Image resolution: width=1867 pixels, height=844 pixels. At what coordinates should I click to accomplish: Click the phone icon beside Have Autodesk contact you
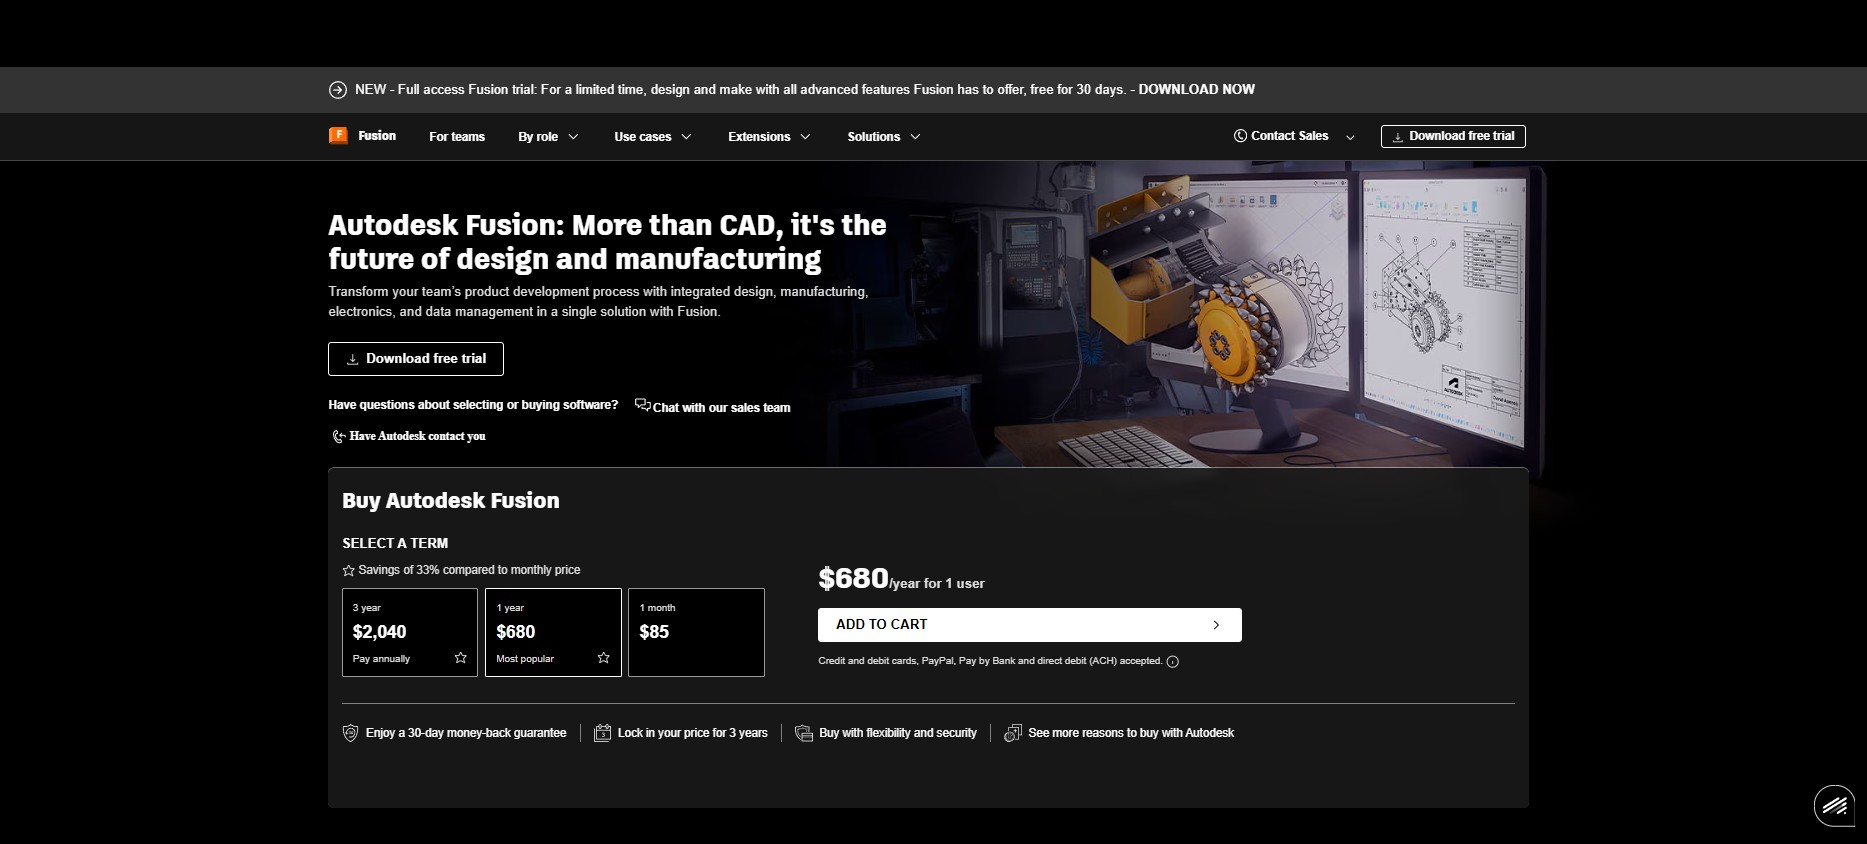(339, 436)
